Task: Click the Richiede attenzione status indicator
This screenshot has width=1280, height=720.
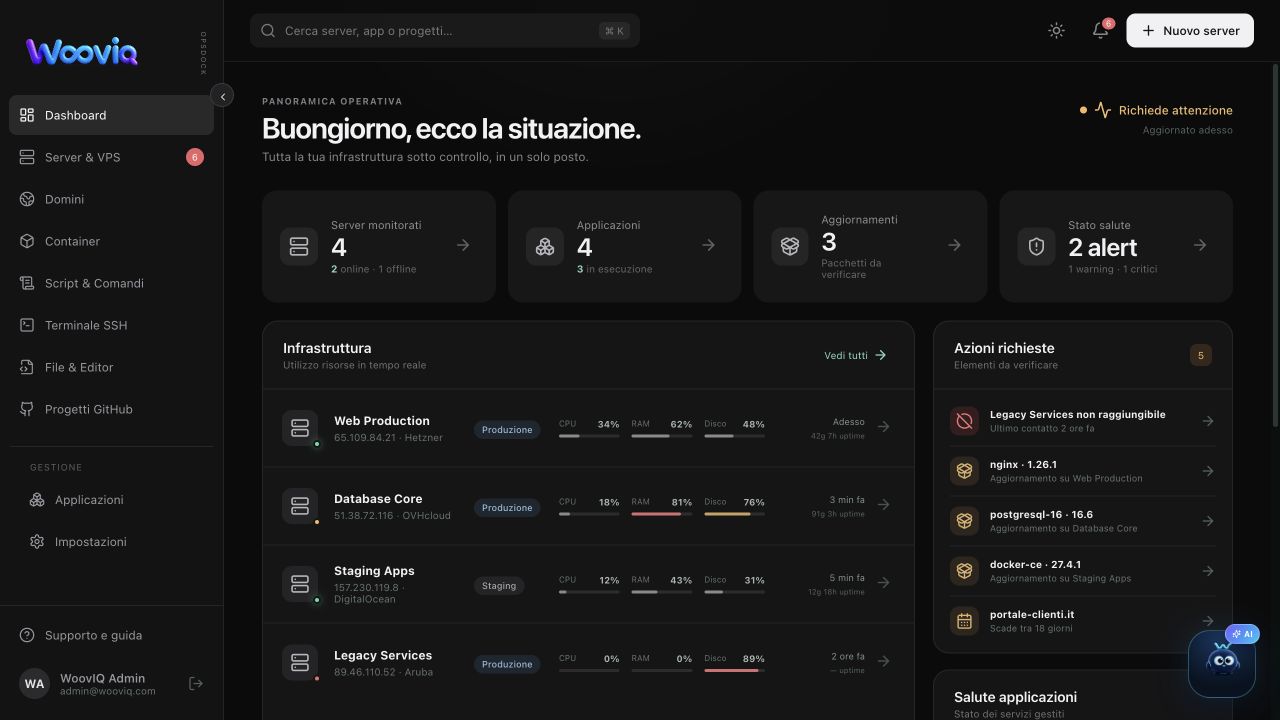Action: 1156,110
